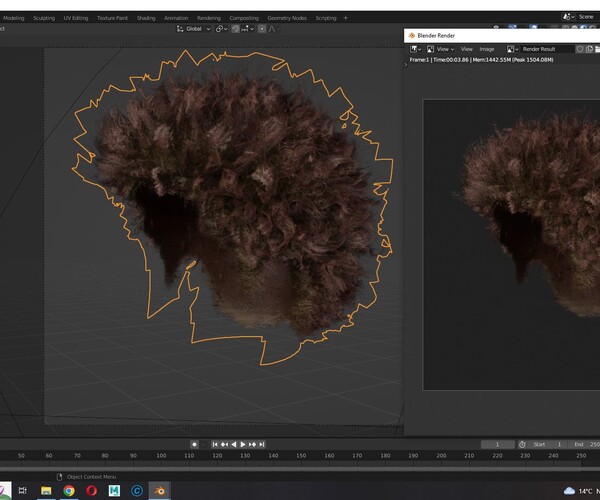Viewport: 600px width, 500px height.
Task: Expand the render window sidebar arrow
Action: point(406,65)
